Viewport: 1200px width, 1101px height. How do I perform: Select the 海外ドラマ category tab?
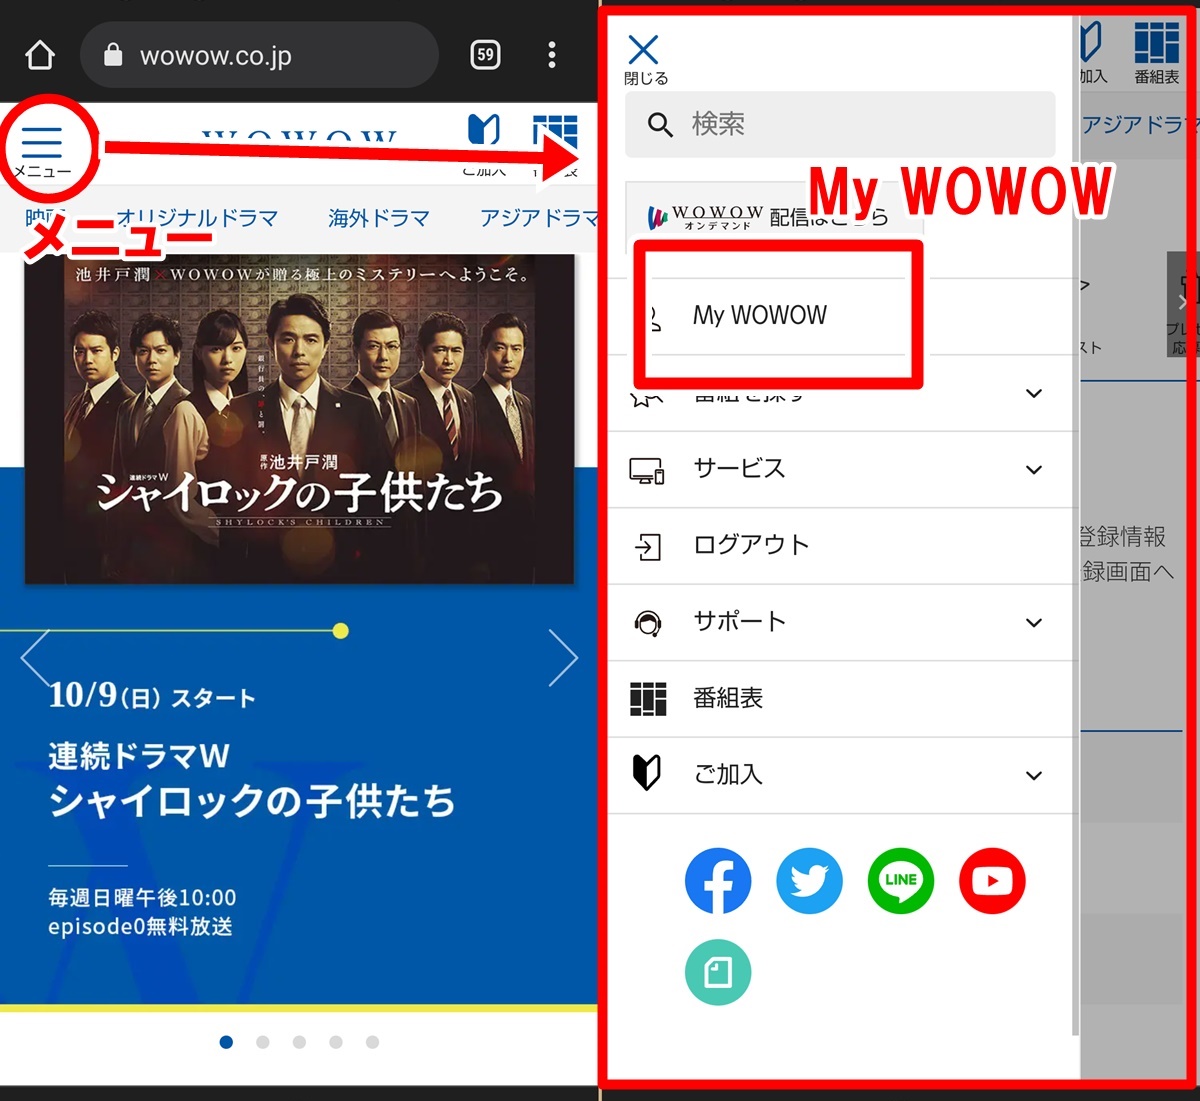[378, 217]
